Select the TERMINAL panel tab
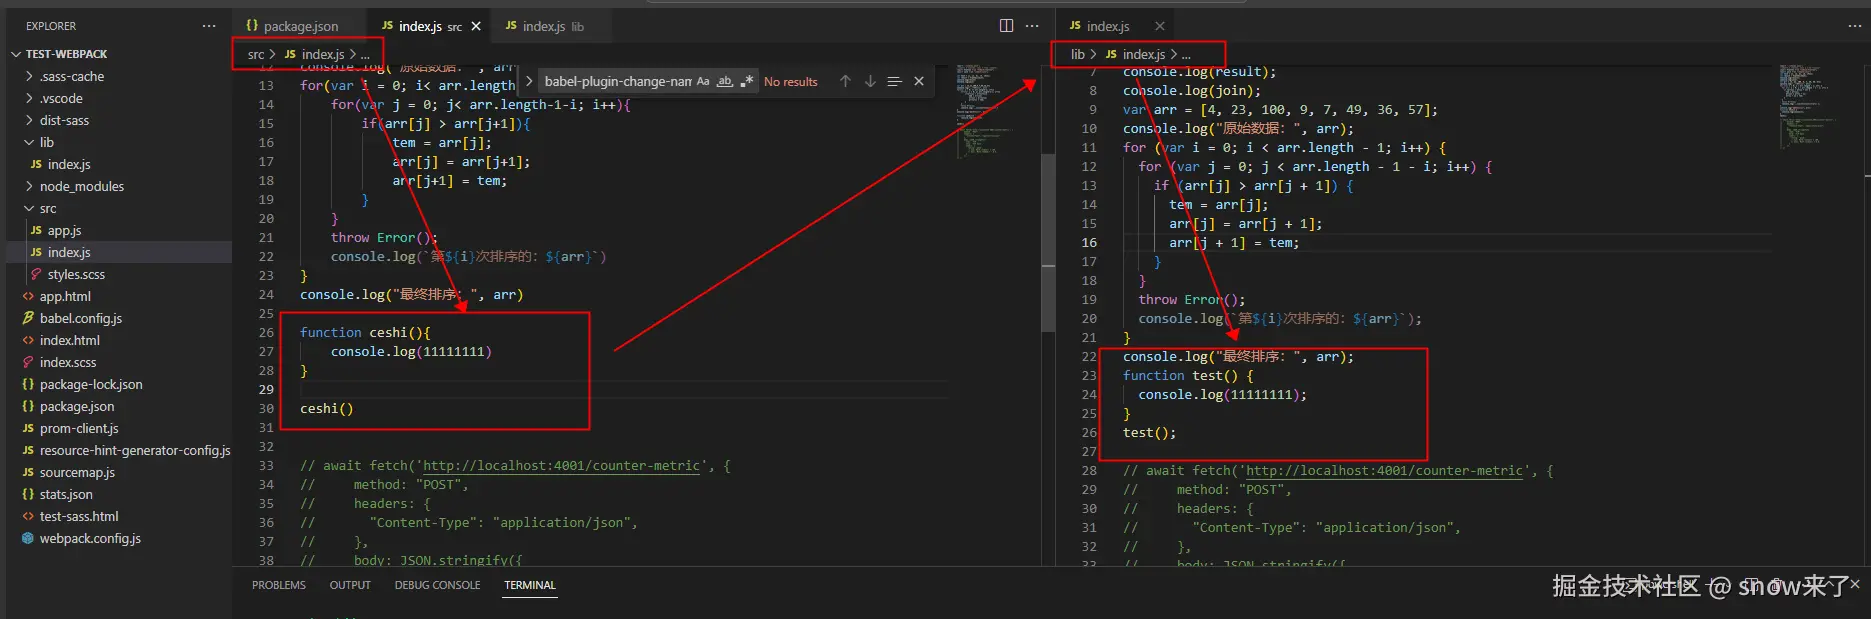1871x619 pixels. click(x=530, y=585)
